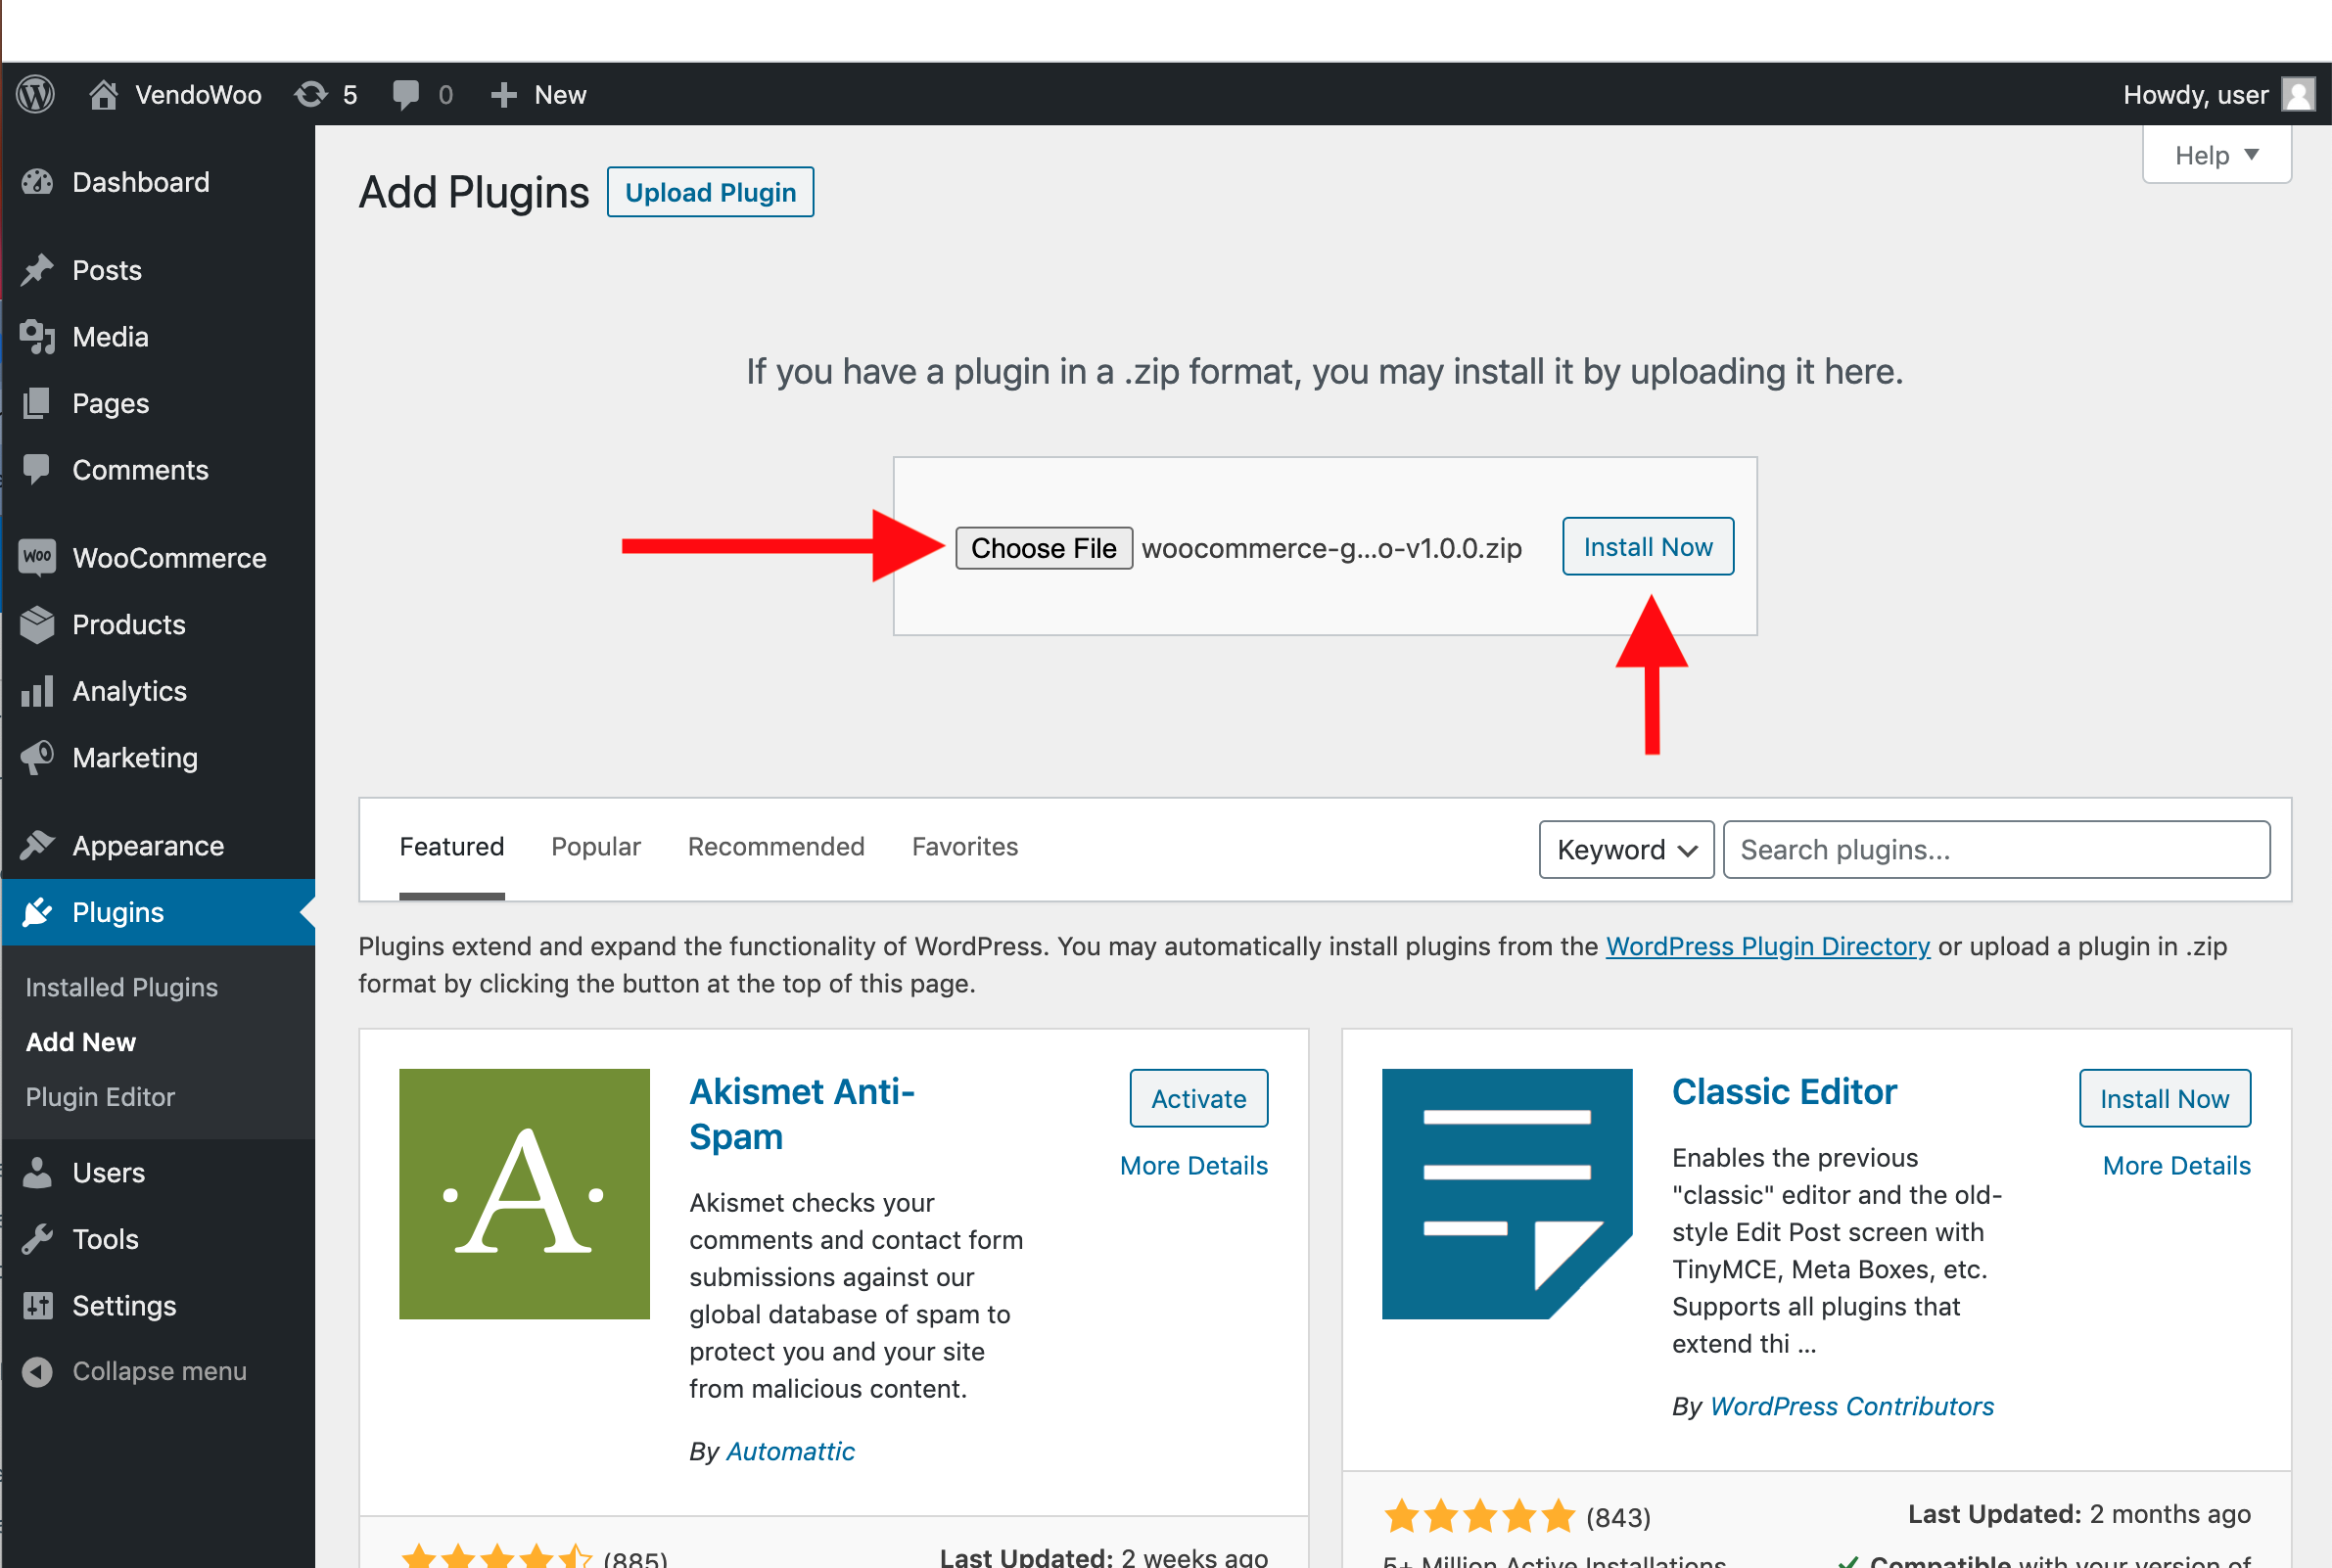
Task: Click the WordPress logo icon
Action: coord(36,95)
